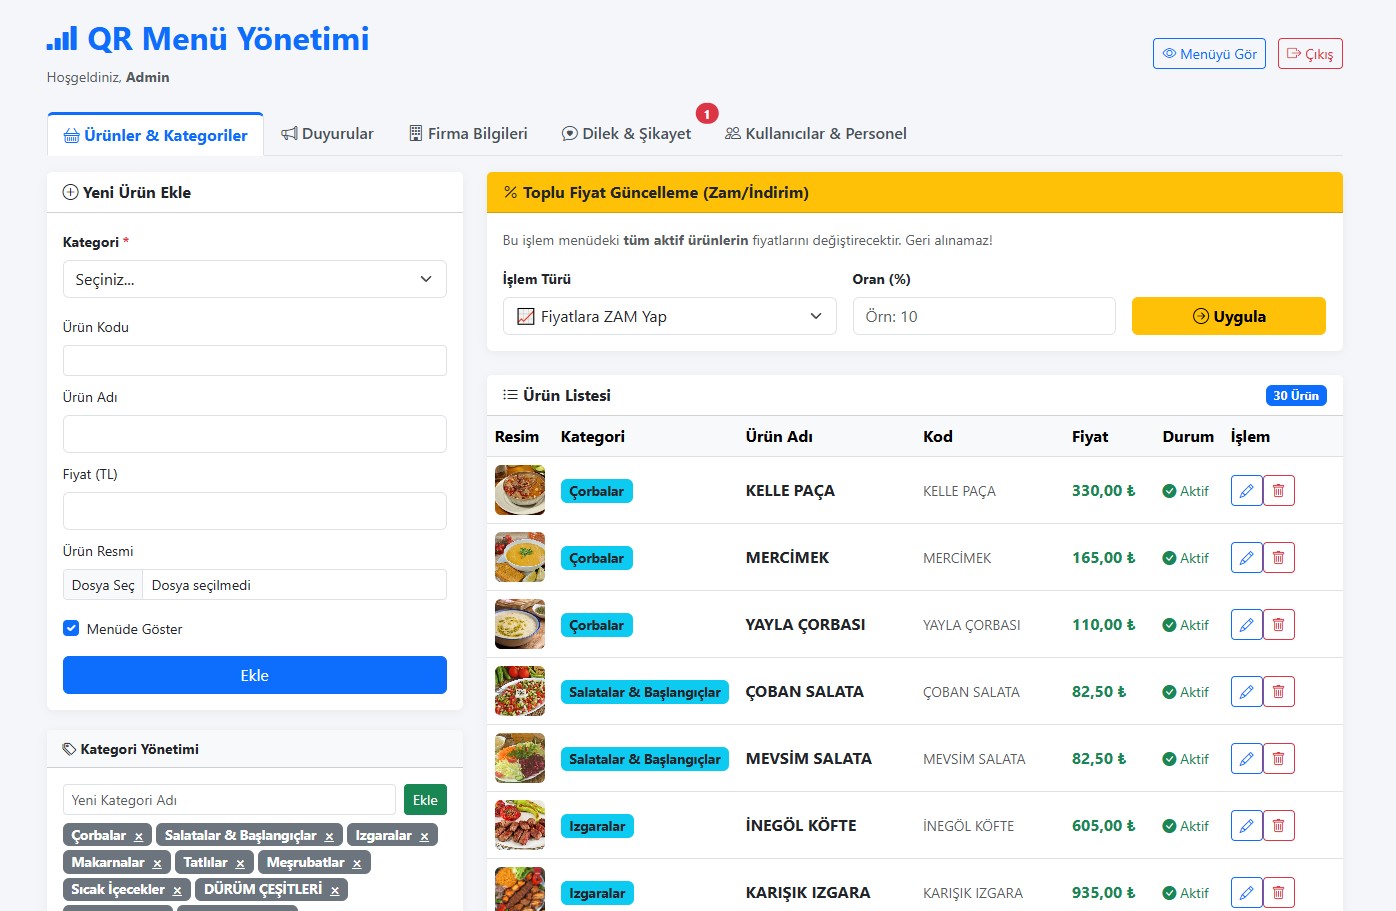
Task: Open the Kategori dropdown
Action: point(254,279)
